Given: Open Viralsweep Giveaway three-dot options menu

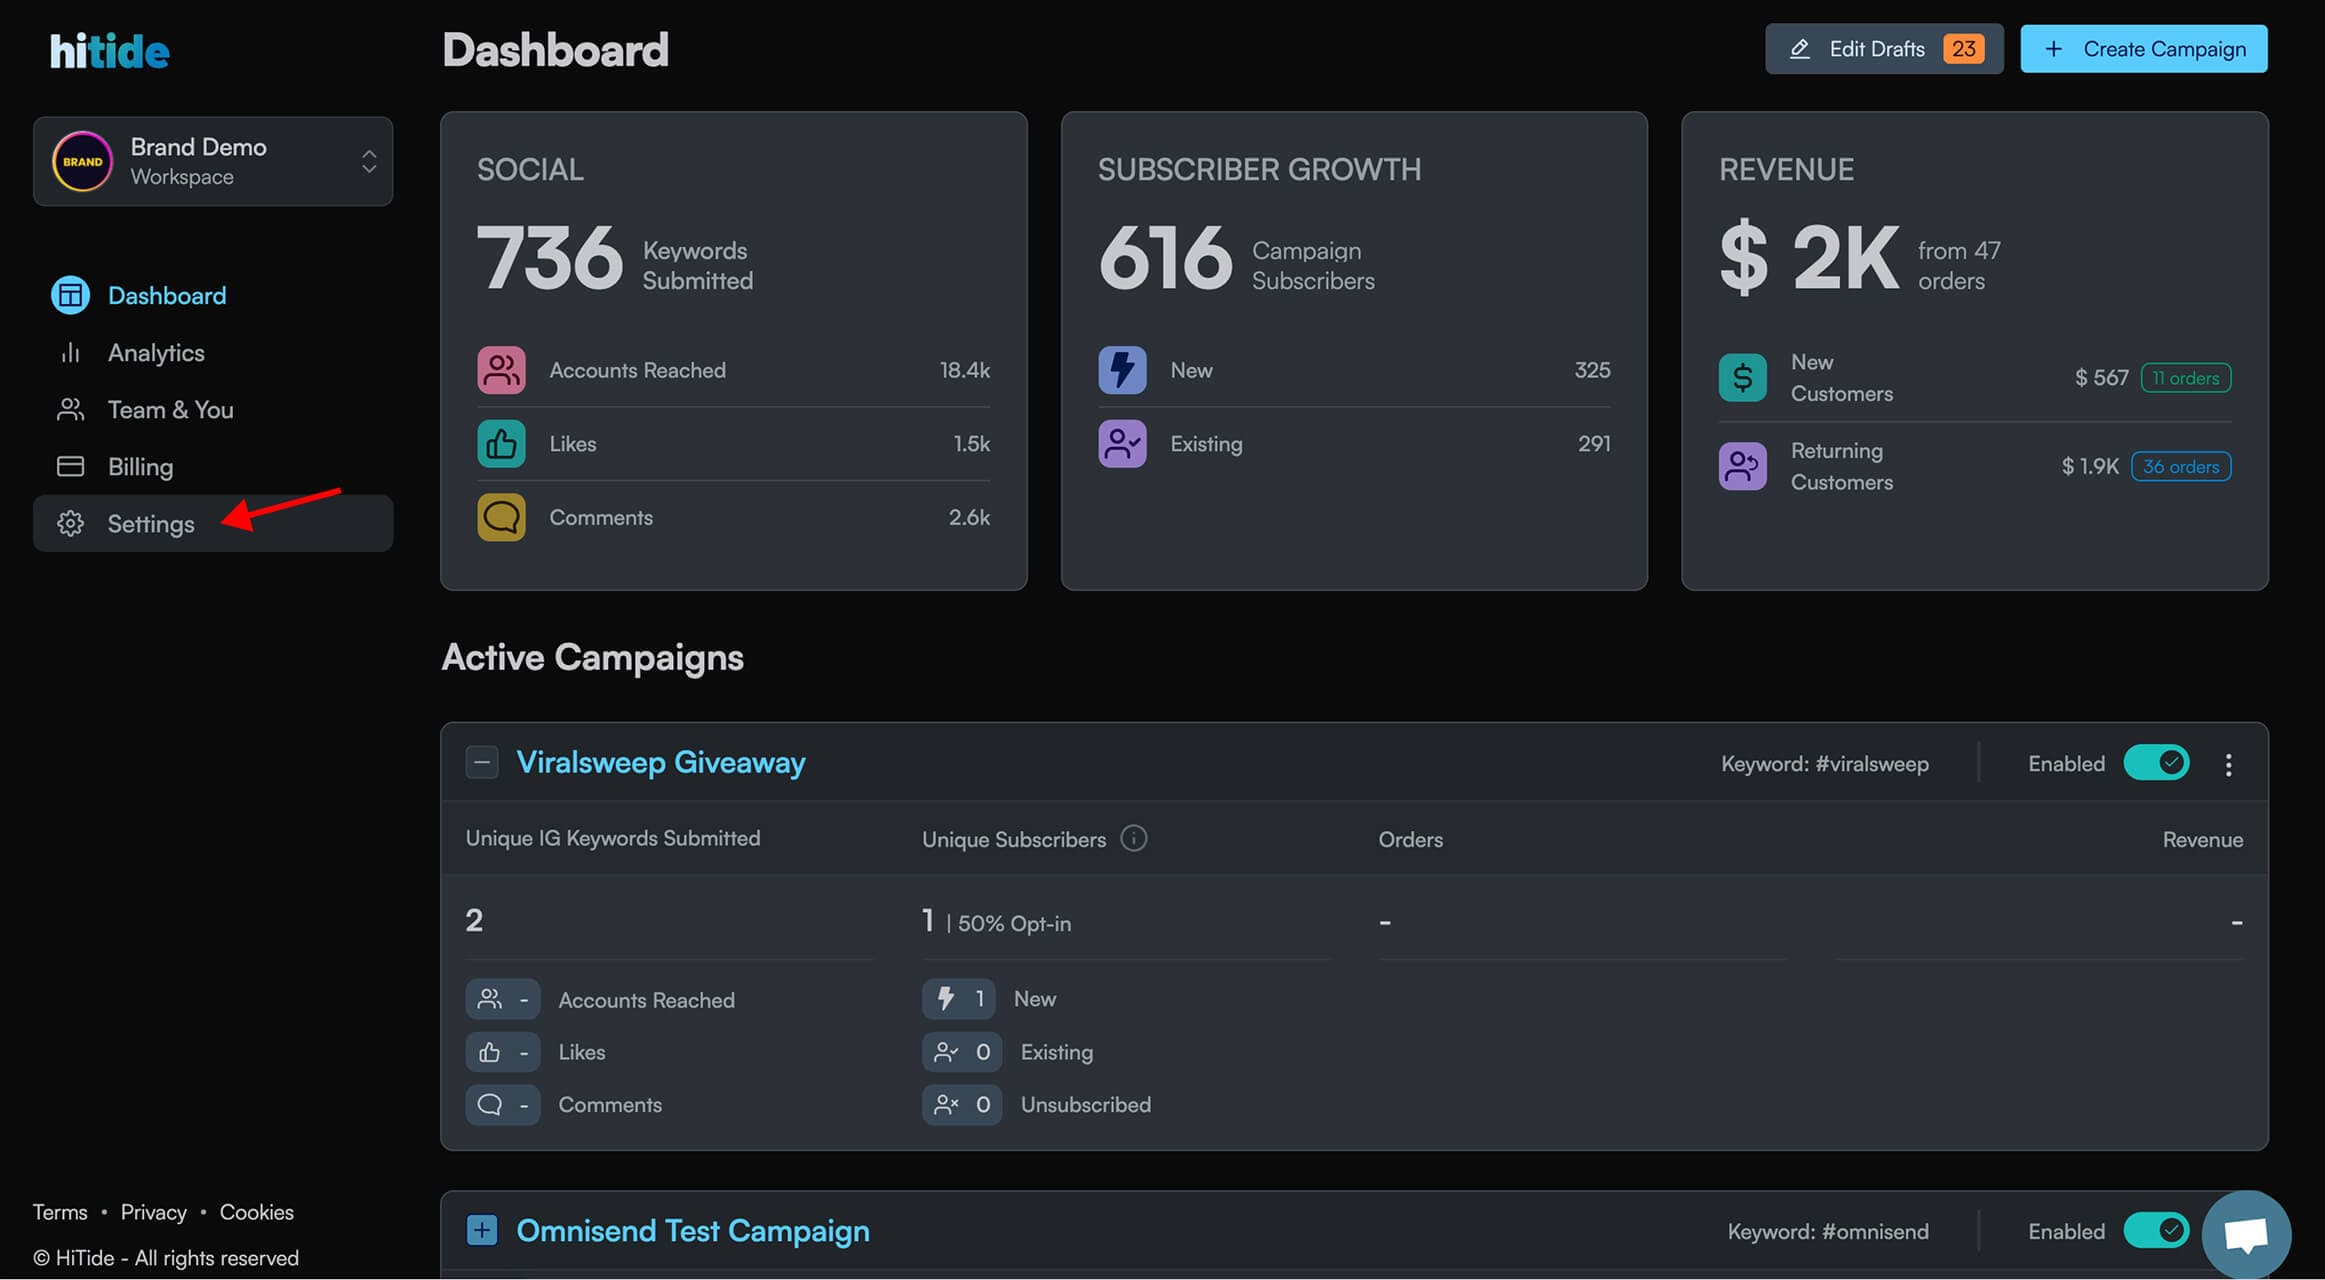Looking at the screenshot, I should click(x=2228, y=764).
